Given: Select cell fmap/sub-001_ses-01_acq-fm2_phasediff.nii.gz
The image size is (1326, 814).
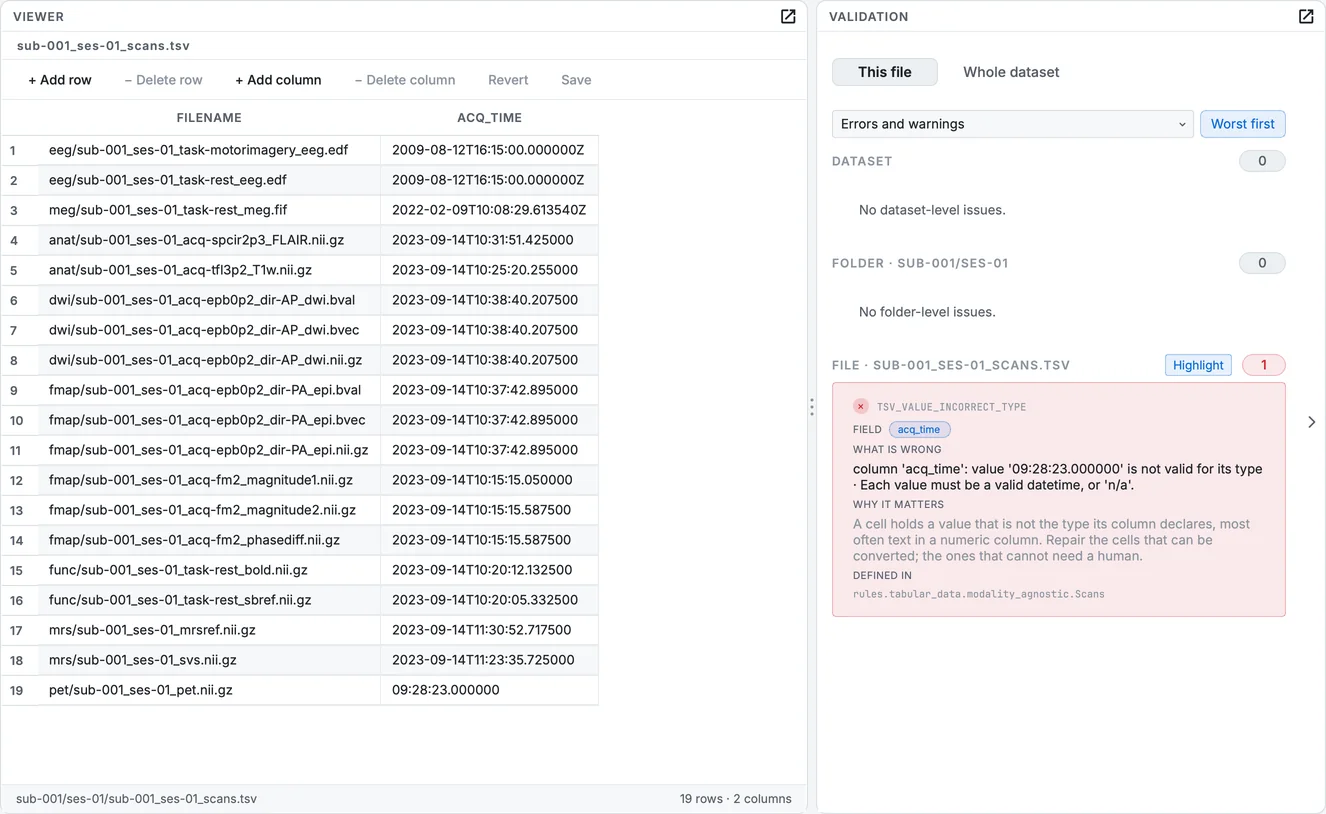Looking at the screenshot, I should click(x=209, y=540).
